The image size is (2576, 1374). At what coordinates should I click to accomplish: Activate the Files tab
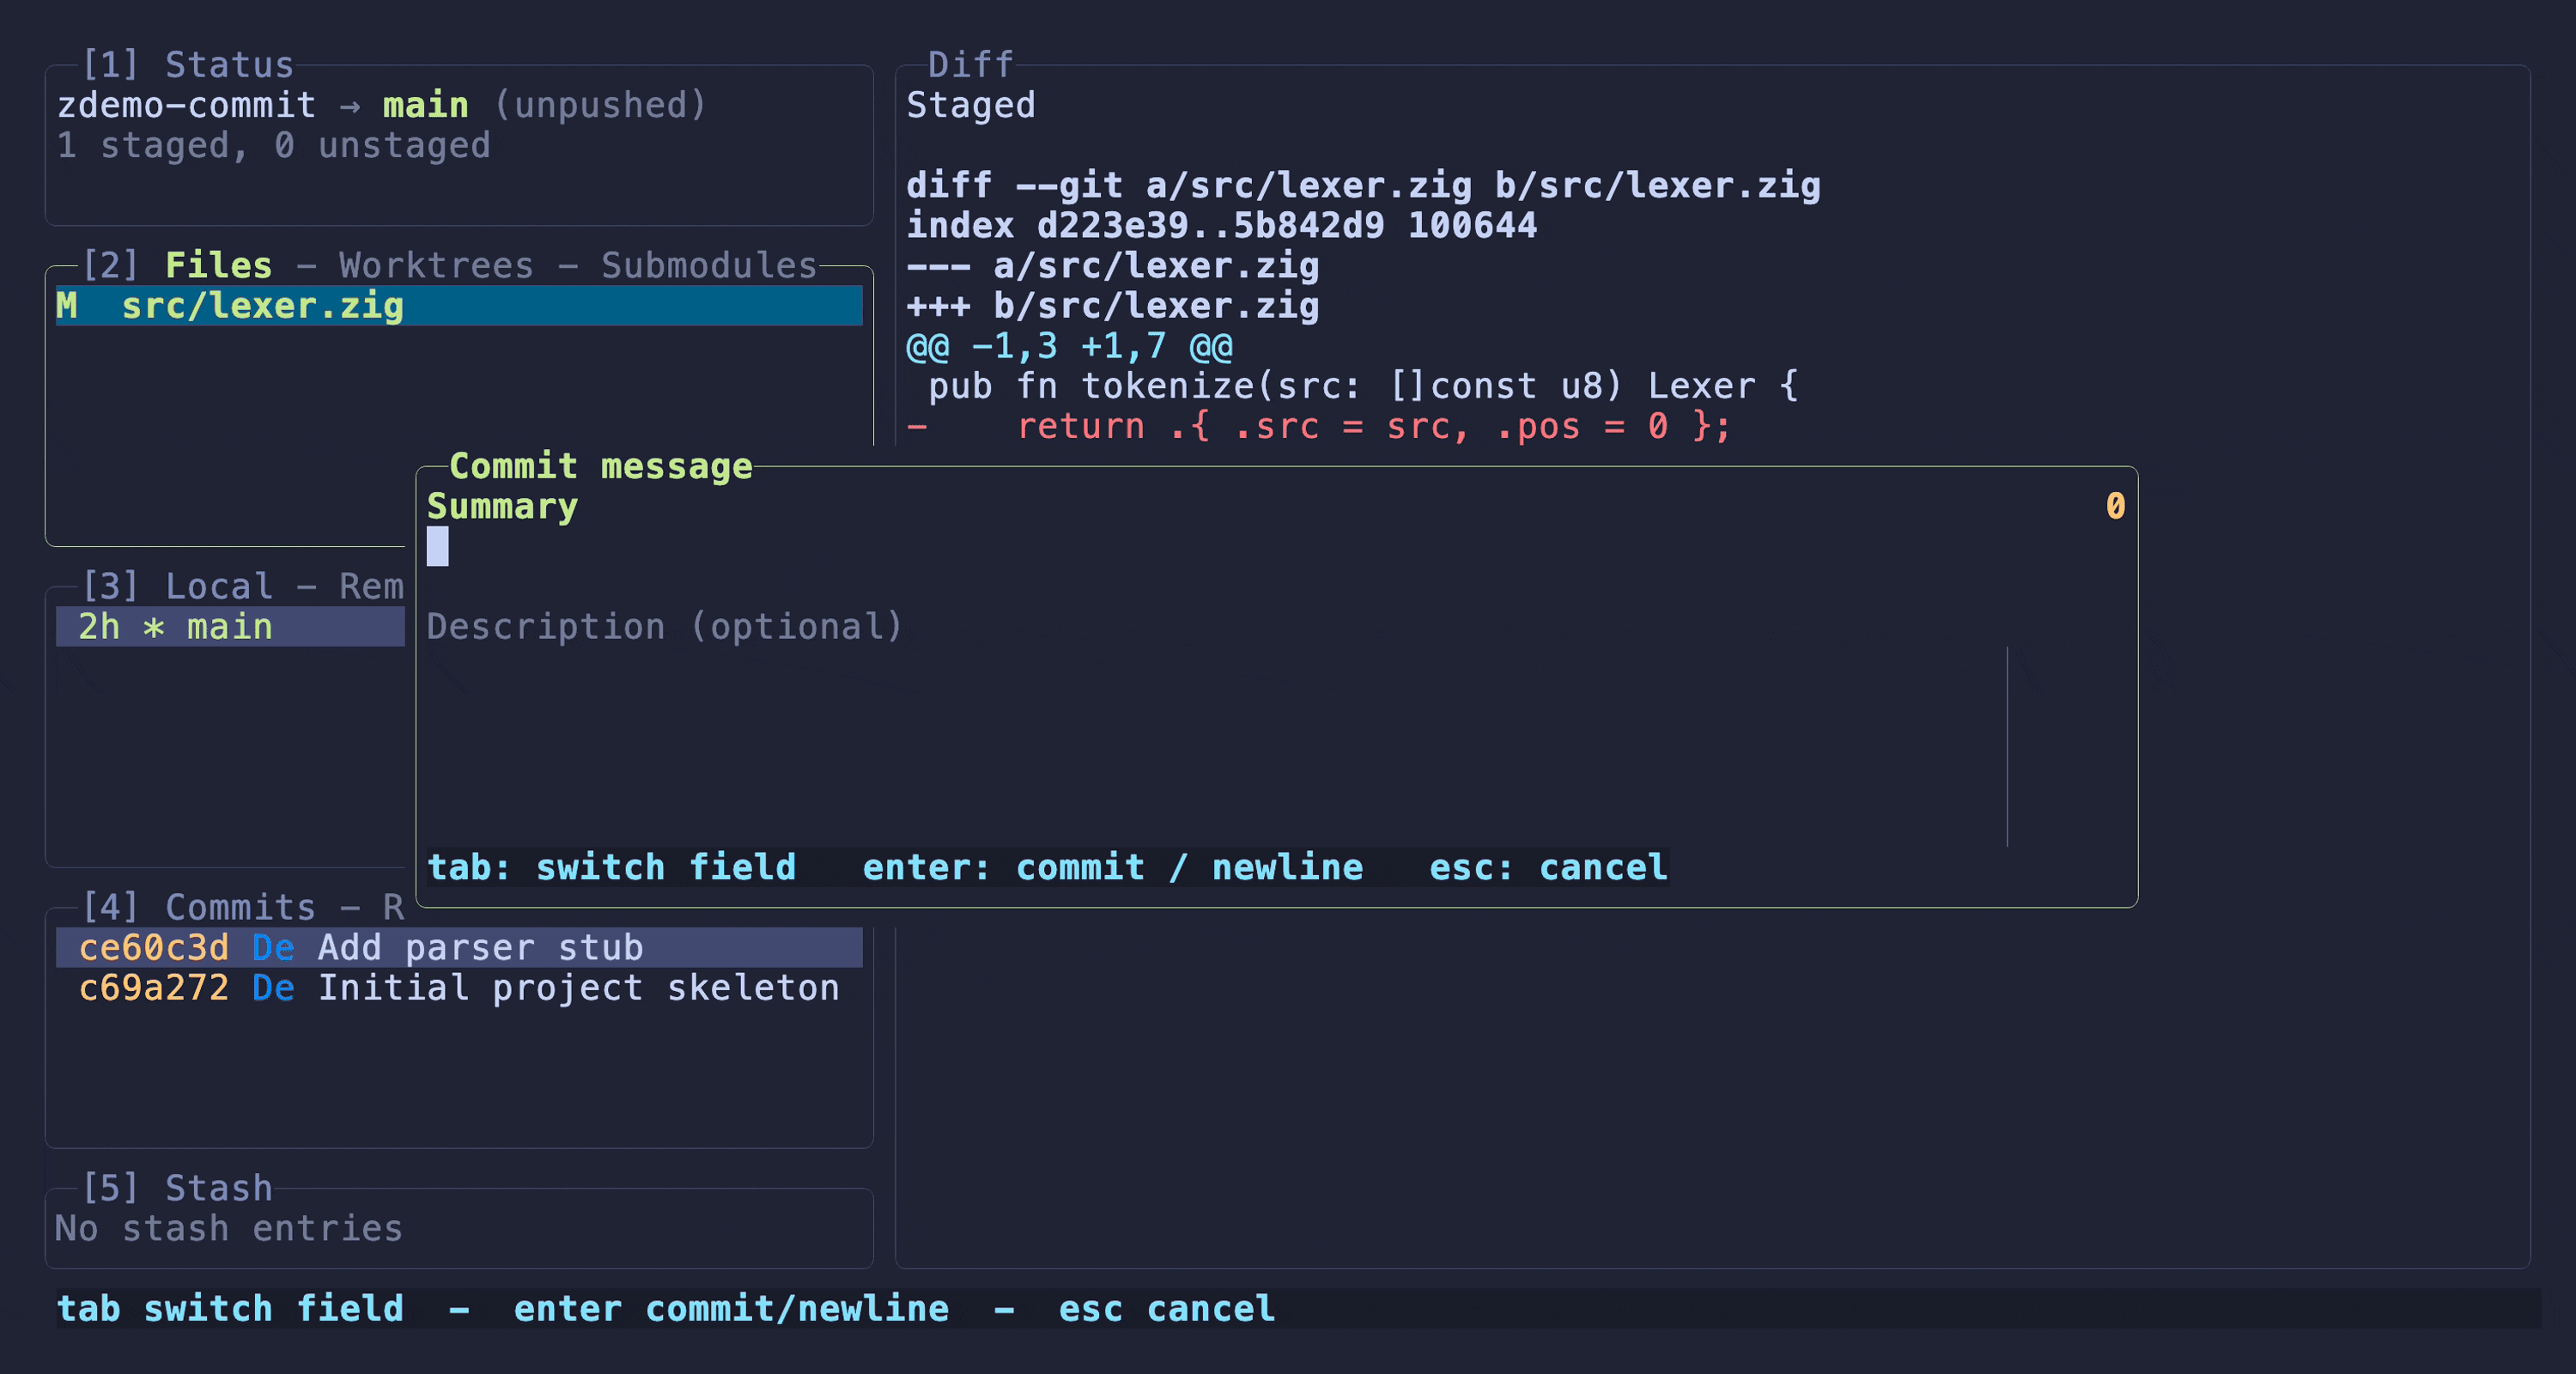pos(218,265)
